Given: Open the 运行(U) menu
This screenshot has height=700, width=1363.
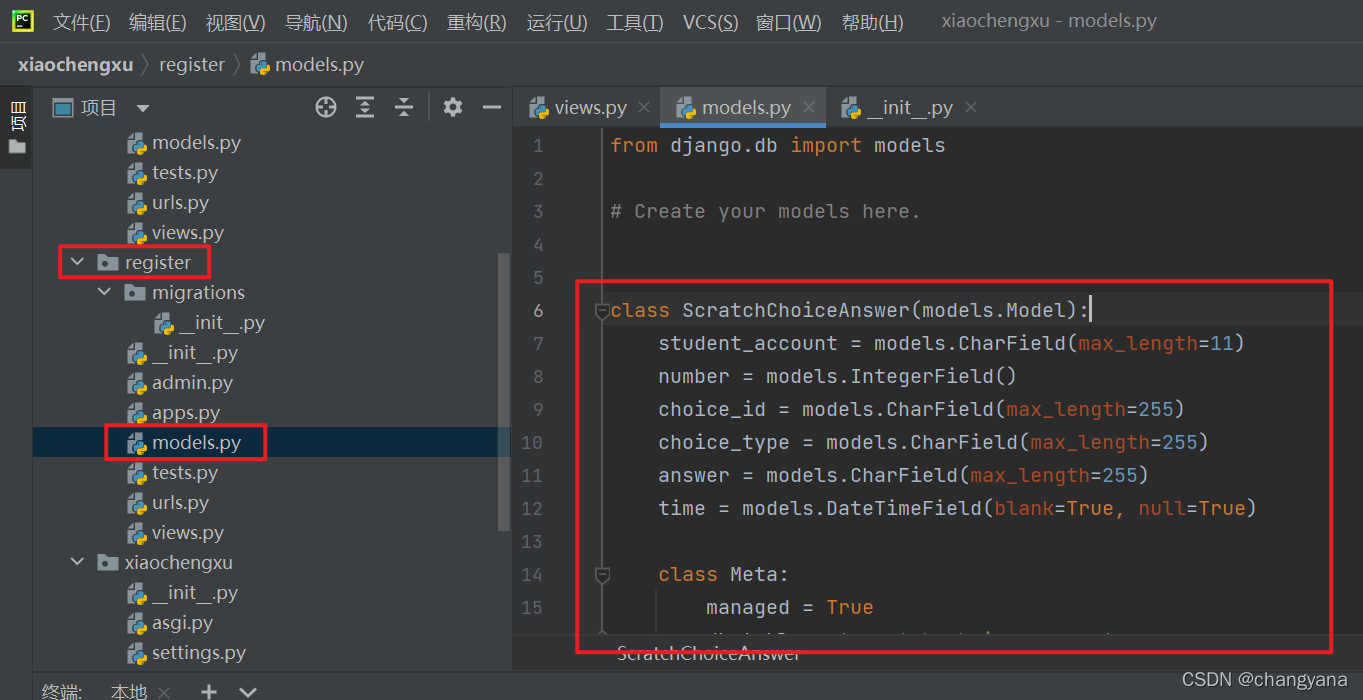Looking at the screenshot, I should point(557,22).
